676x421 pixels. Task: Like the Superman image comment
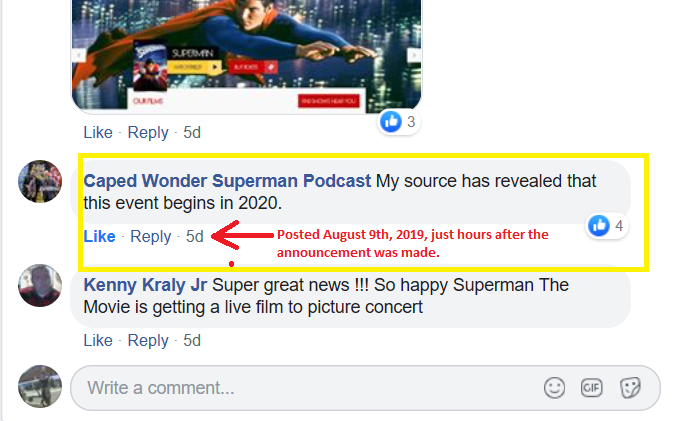98,132
